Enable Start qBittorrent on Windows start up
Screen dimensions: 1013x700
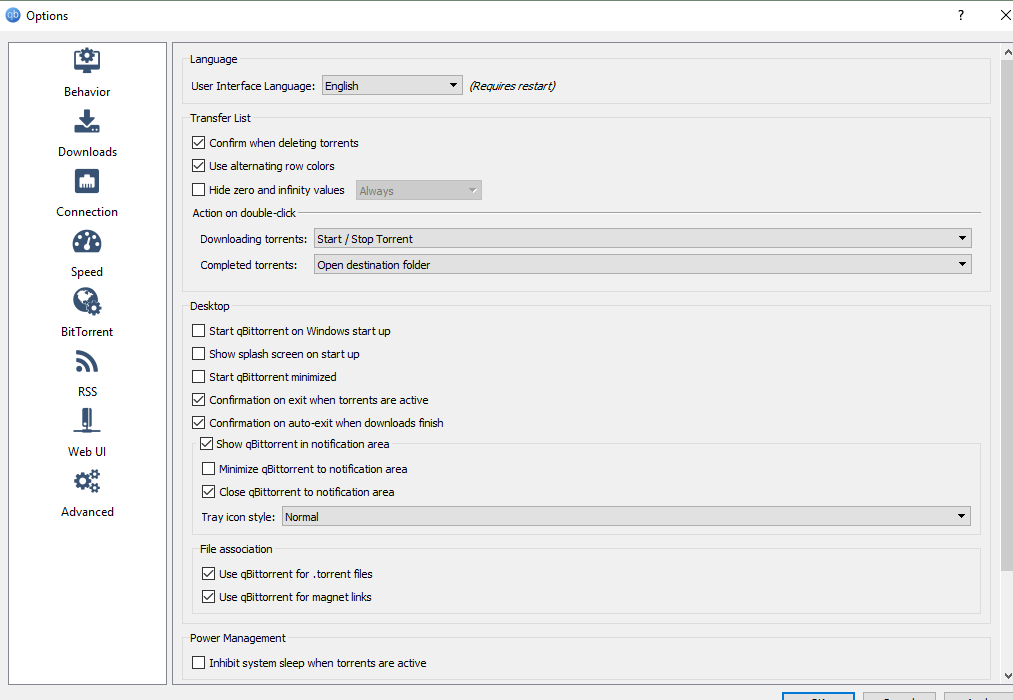199,331
